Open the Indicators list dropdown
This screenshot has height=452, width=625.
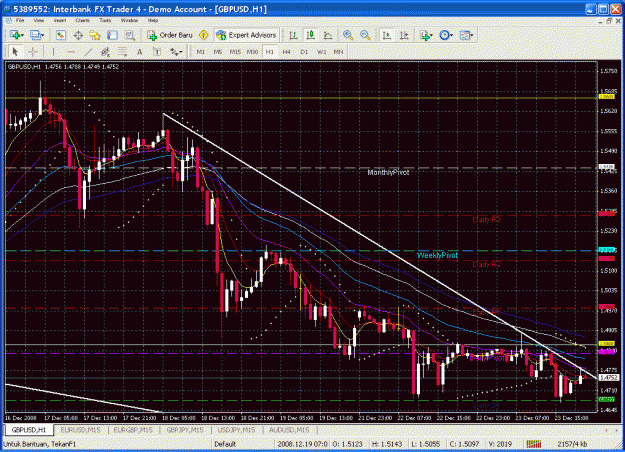[x=426, y=35]
